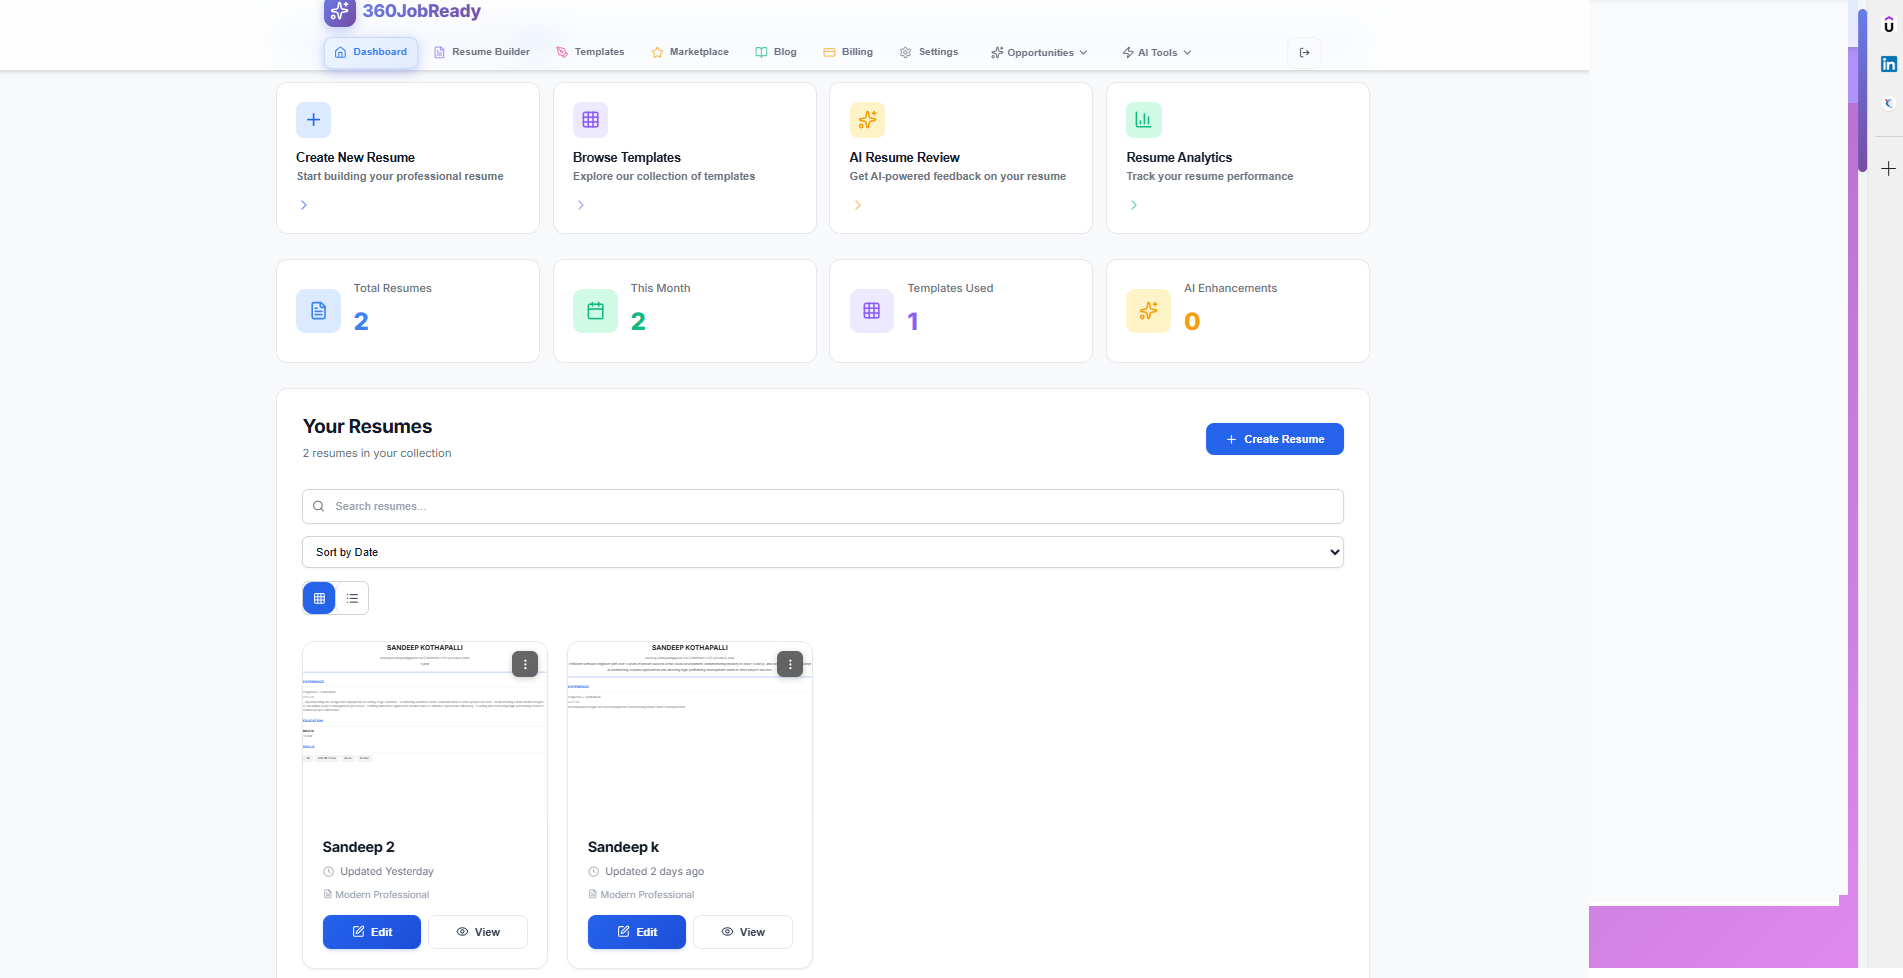
Task: Click Modern Professional label under Sandeep 2
Action: [382, 895]
